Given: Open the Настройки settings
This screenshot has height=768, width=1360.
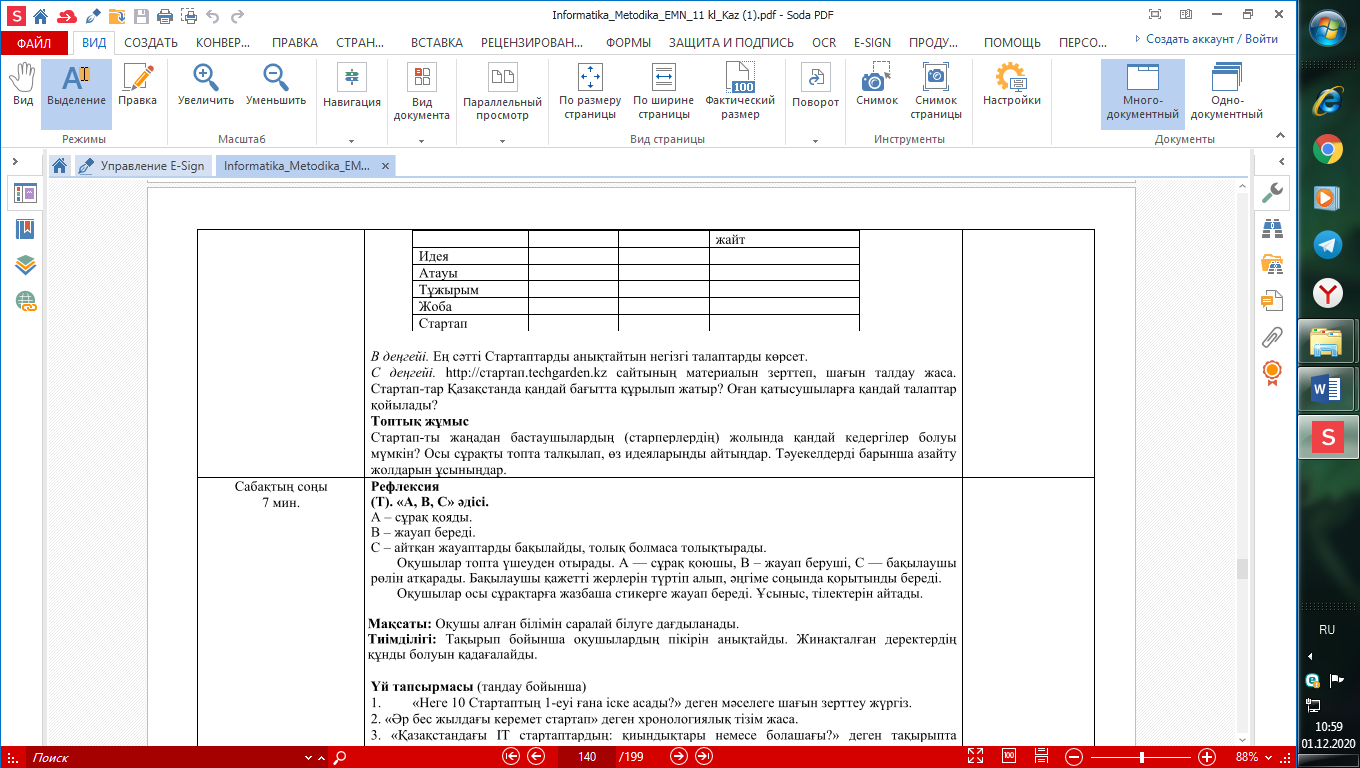Looking at the screenshot, I should pos(1012,86).
